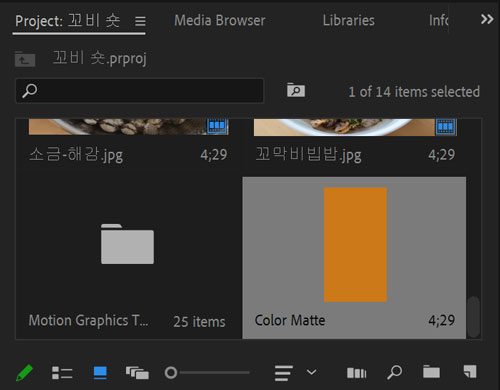
Task: Click the Motion Graphics T... label
Action: click(88, 321)
